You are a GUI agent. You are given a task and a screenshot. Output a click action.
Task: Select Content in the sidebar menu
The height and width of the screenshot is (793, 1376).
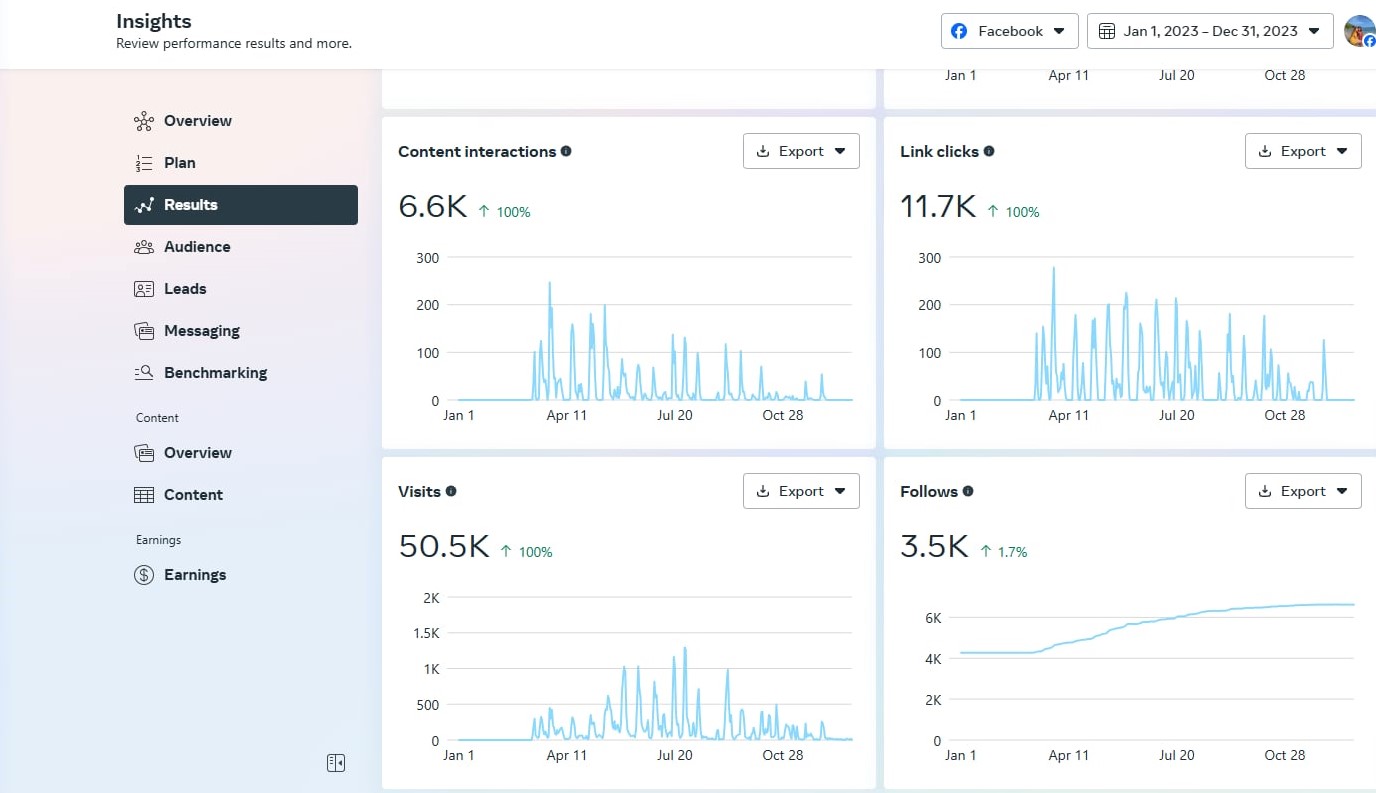(193, 495)
